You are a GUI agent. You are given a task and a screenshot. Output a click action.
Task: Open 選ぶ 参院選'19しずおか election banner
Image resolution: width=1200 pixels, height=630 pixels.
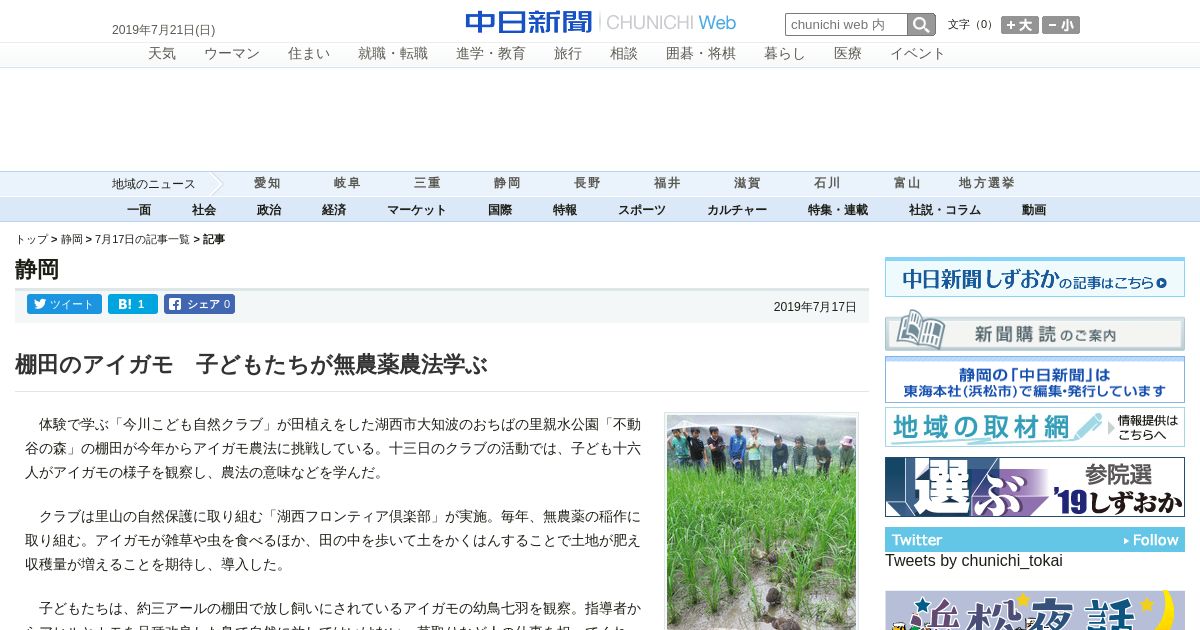[1035, 487]
